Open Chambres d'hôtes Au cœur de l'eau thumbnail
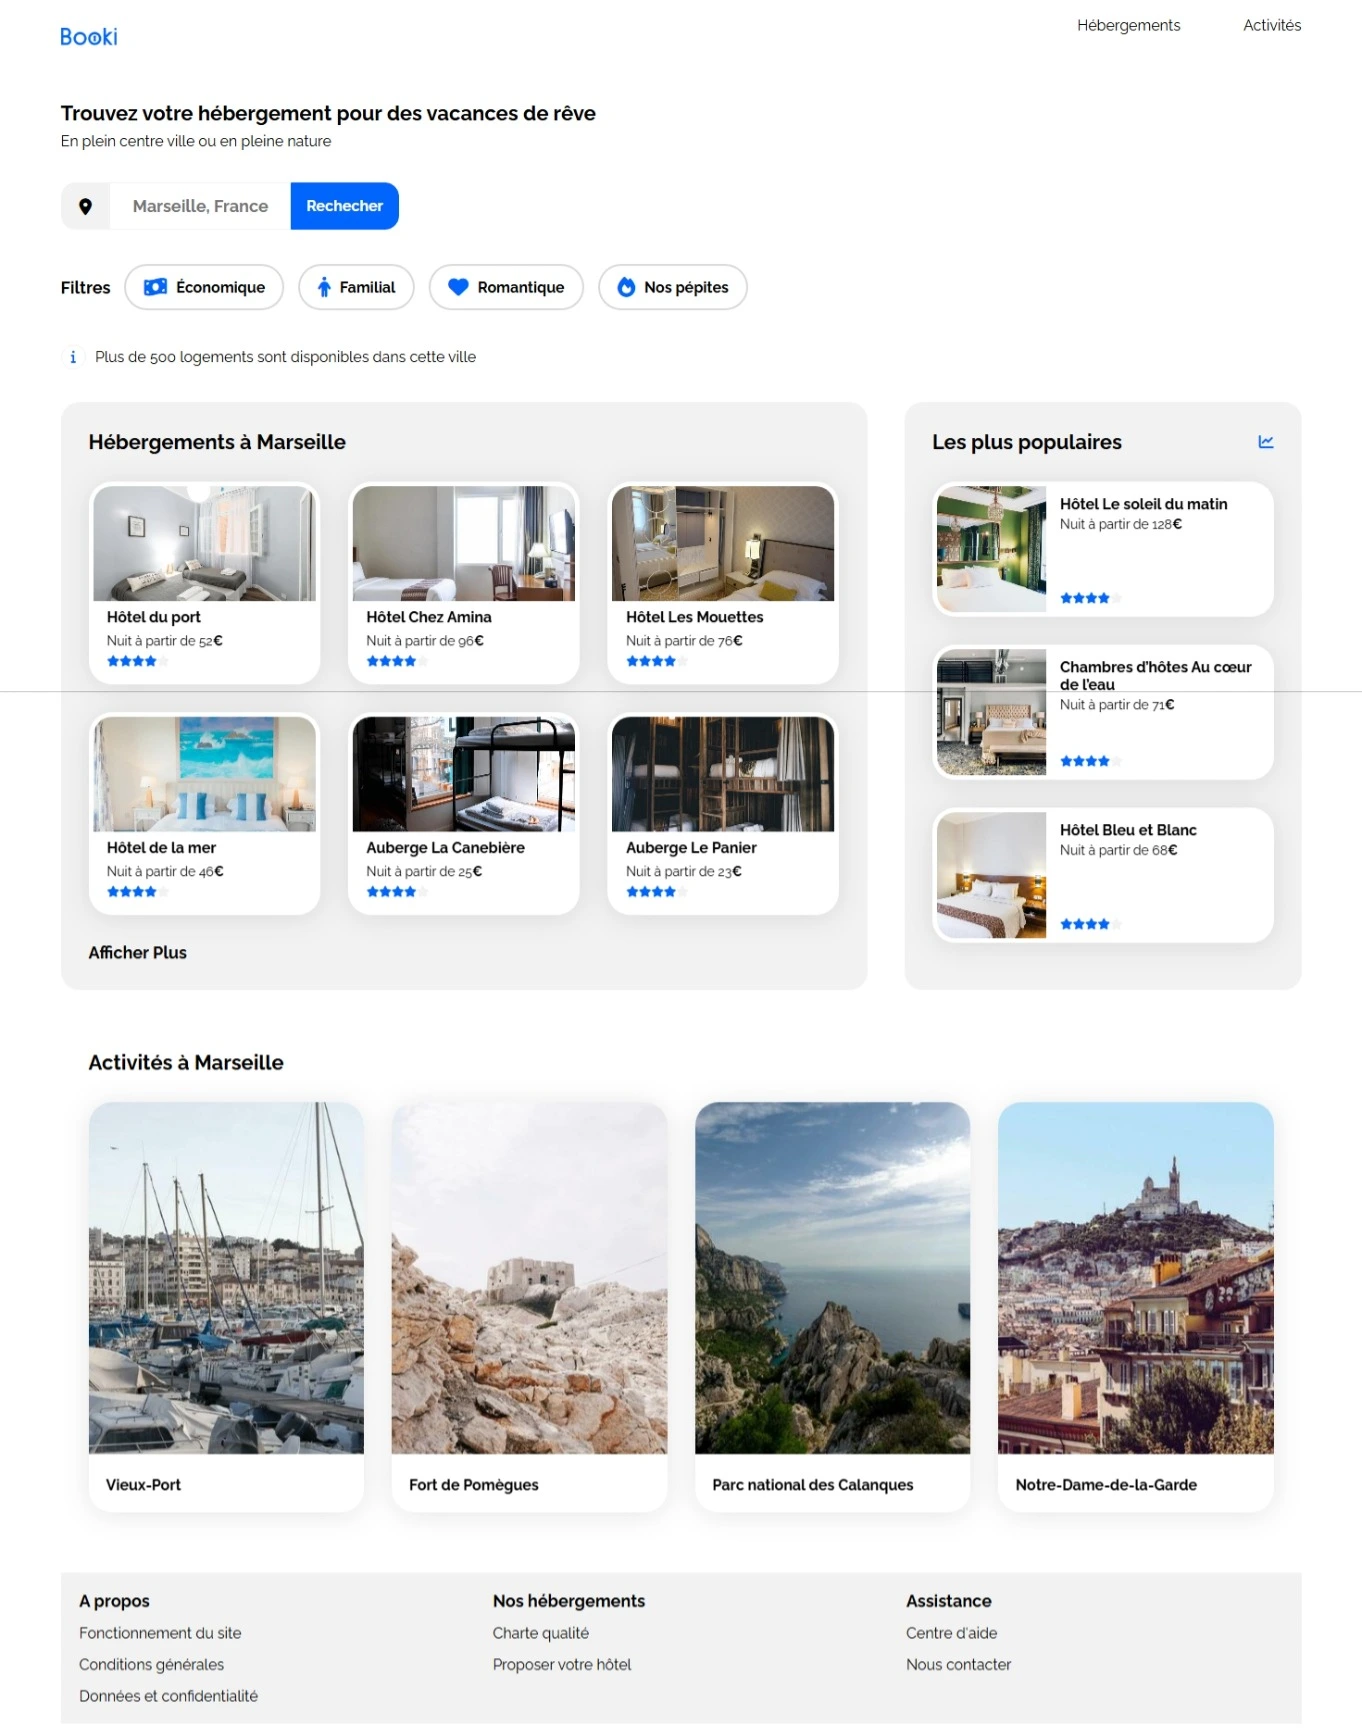Viewport: 1362px width, 1730px height. [x=991, y=712]
